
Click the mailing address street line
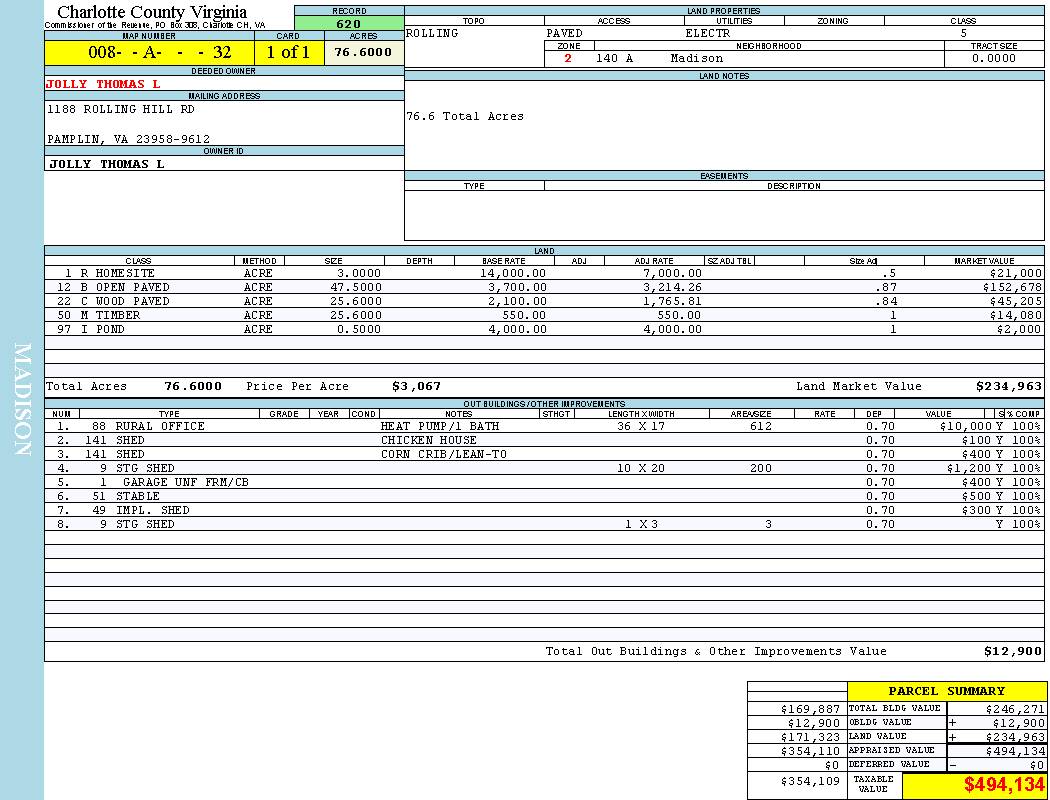(121, 109)
